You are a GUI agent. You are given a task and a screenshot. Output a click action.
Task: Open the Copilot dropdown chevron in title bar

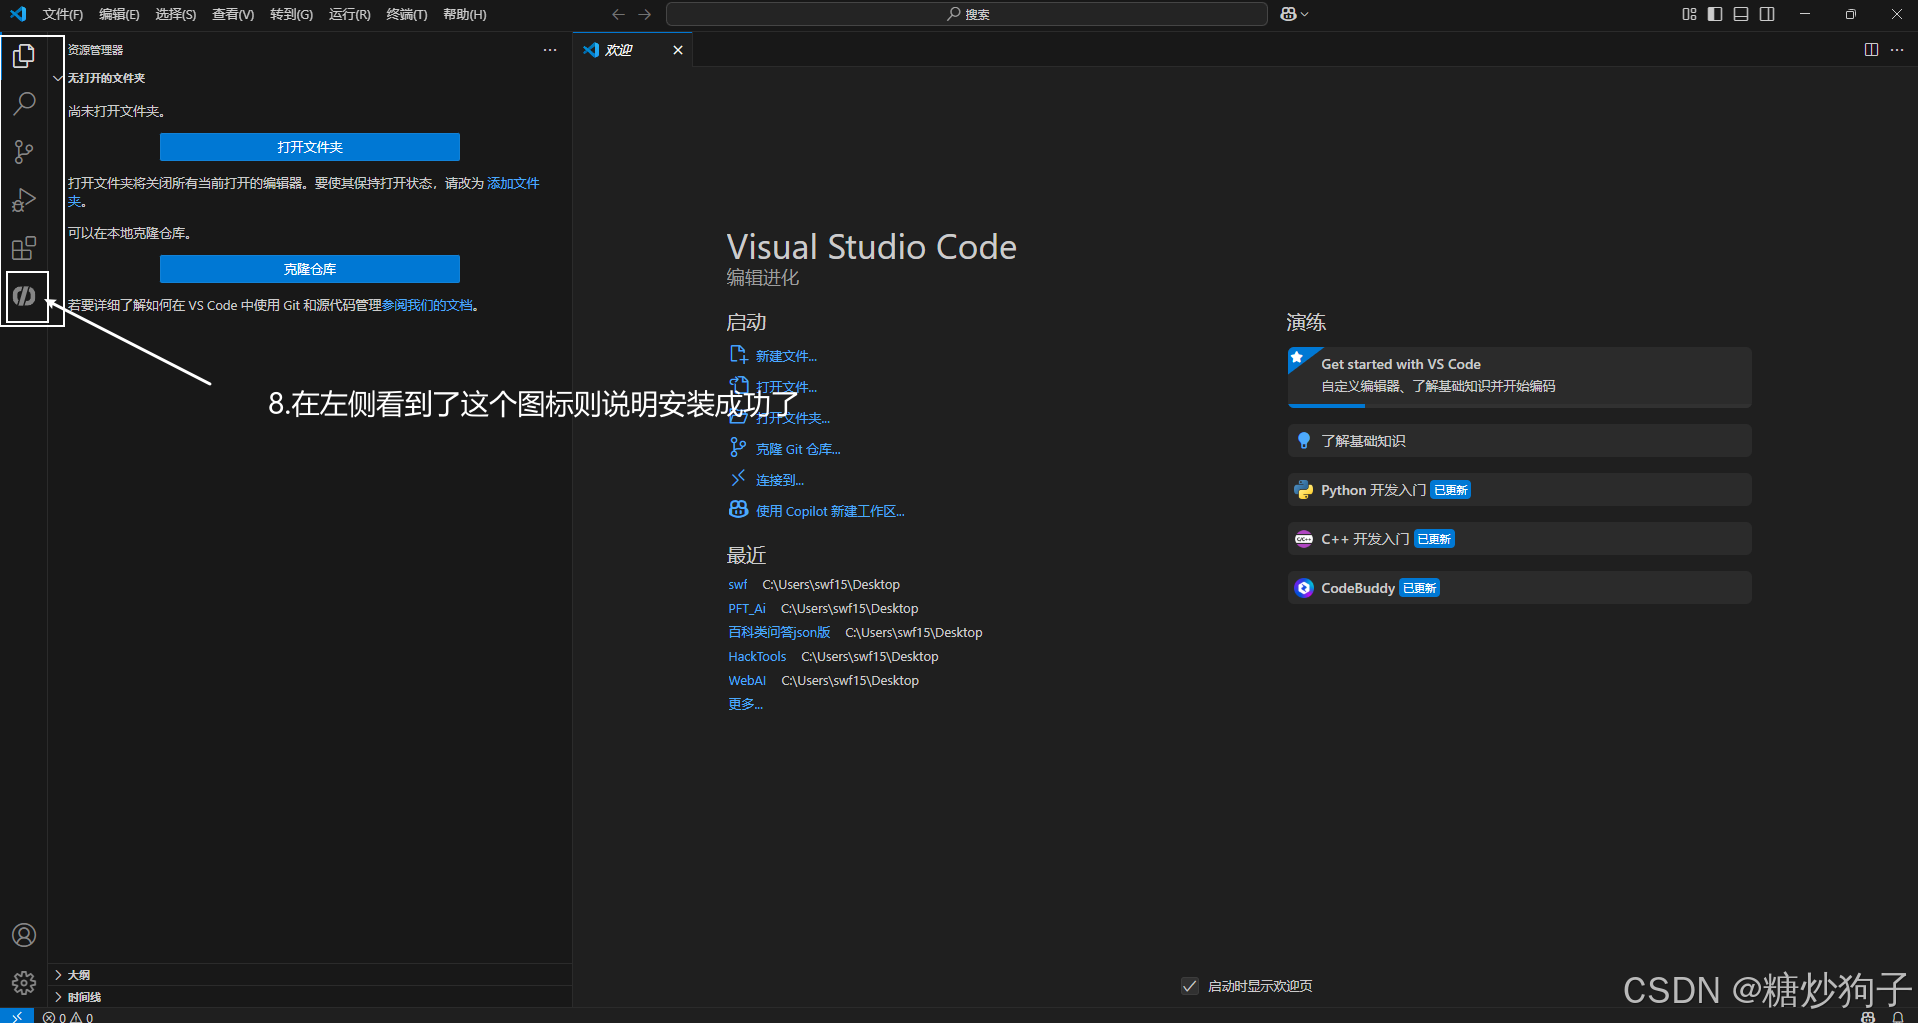pyautogui.click(x=1305, y=14)
